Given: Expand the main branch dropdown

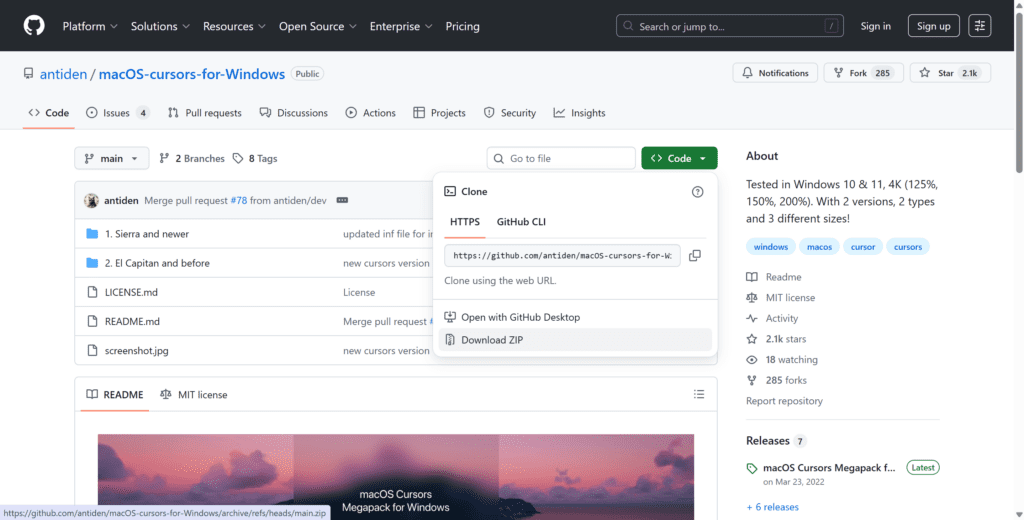Looking at the screenshot, I should tap(112, 158).
